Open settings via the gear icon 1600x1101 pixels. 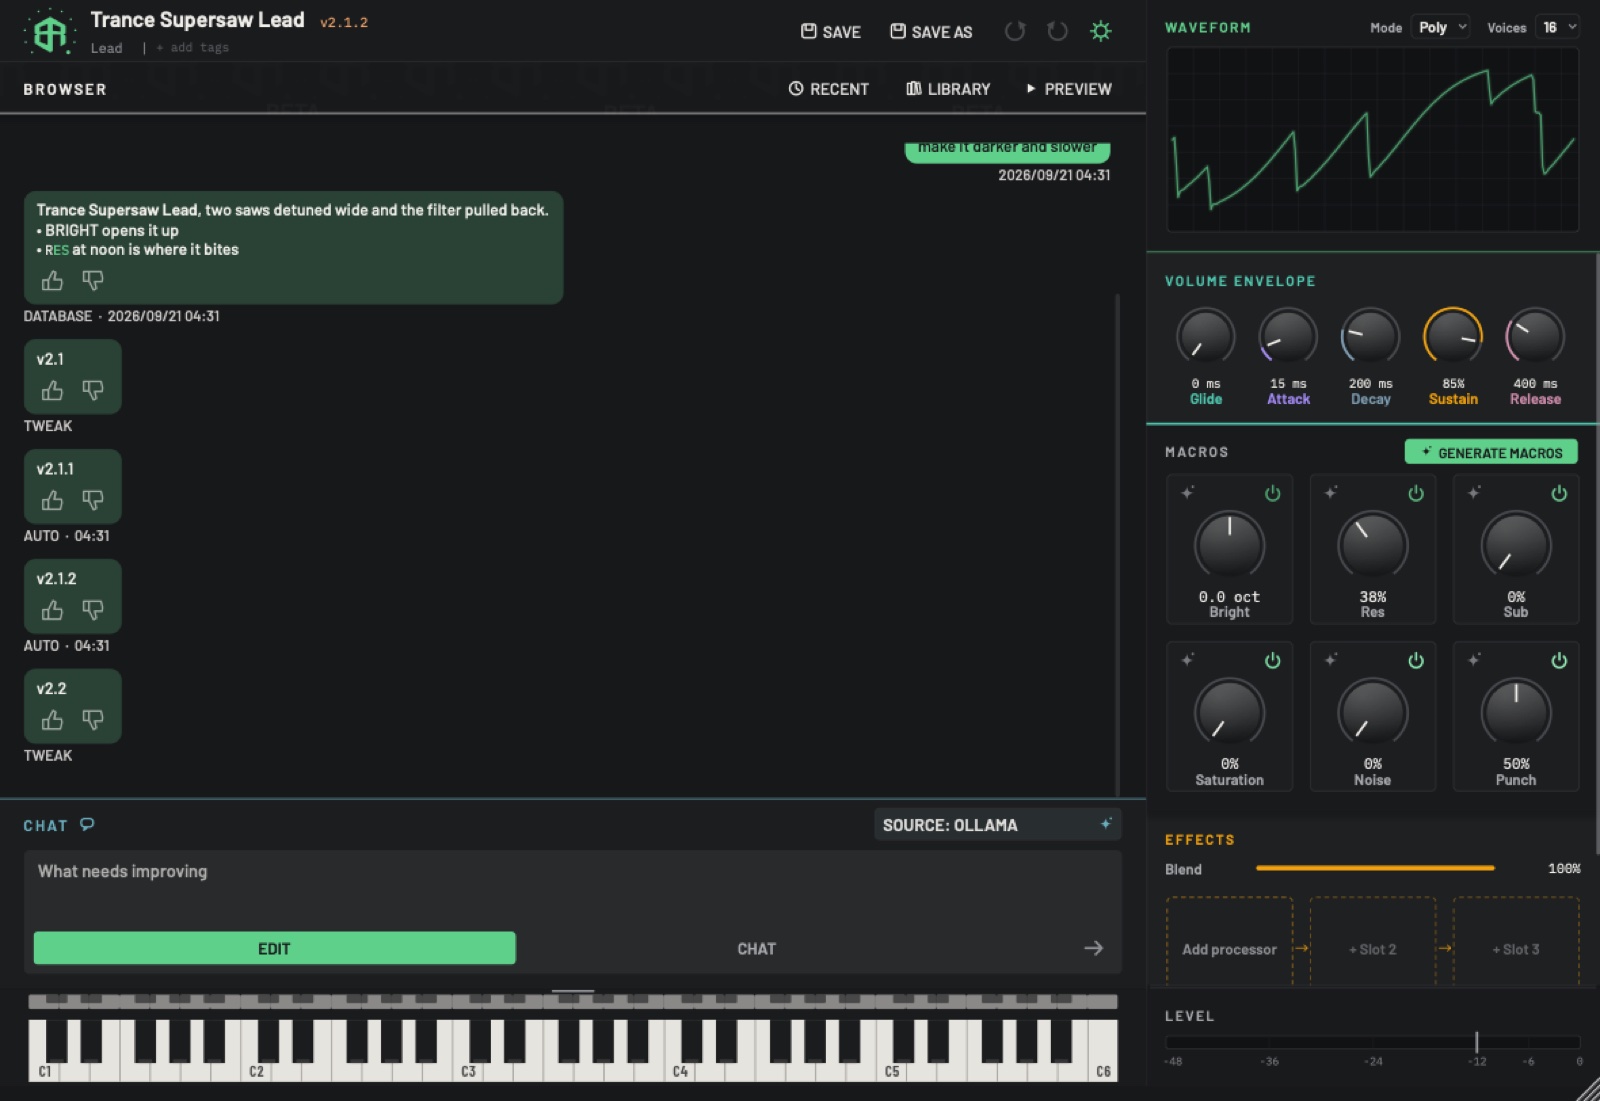1101,31
